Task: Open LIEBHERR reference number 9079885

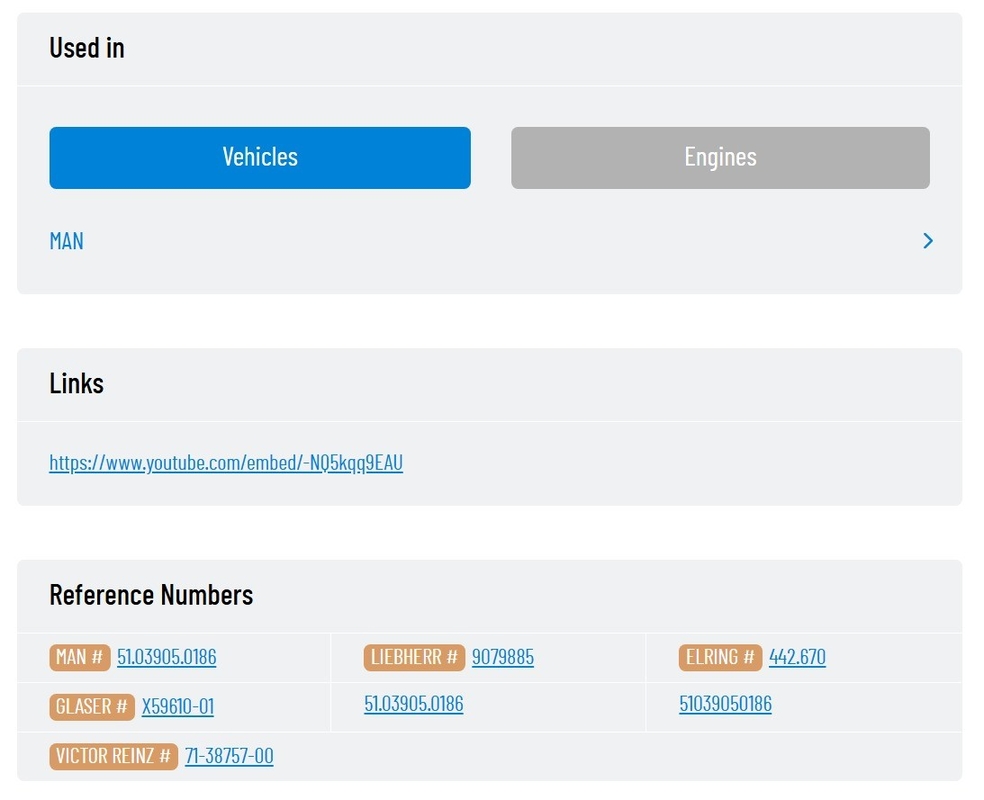Action: (x=503, y=657)
